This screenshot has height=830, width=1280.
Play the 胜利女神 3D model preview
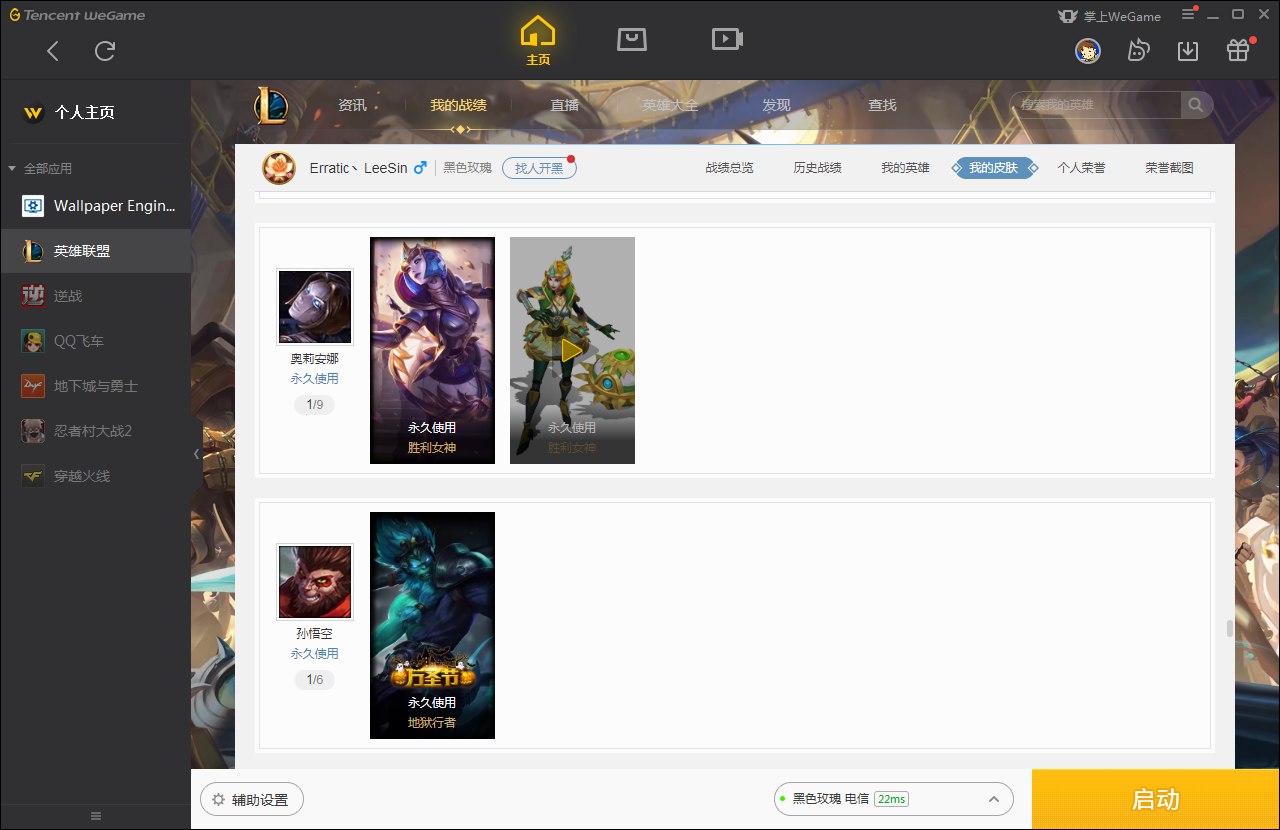pyautogui.click(x=572, y=350)
